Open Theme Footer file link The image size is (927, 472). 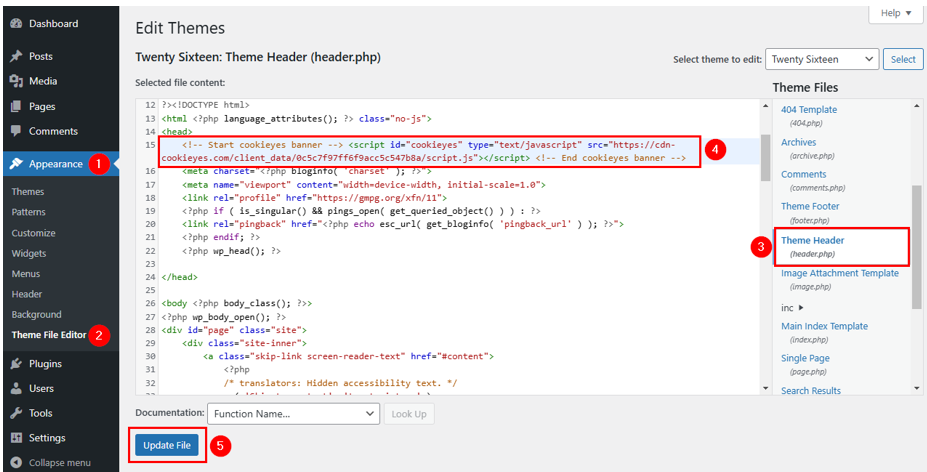coord(810,206)
